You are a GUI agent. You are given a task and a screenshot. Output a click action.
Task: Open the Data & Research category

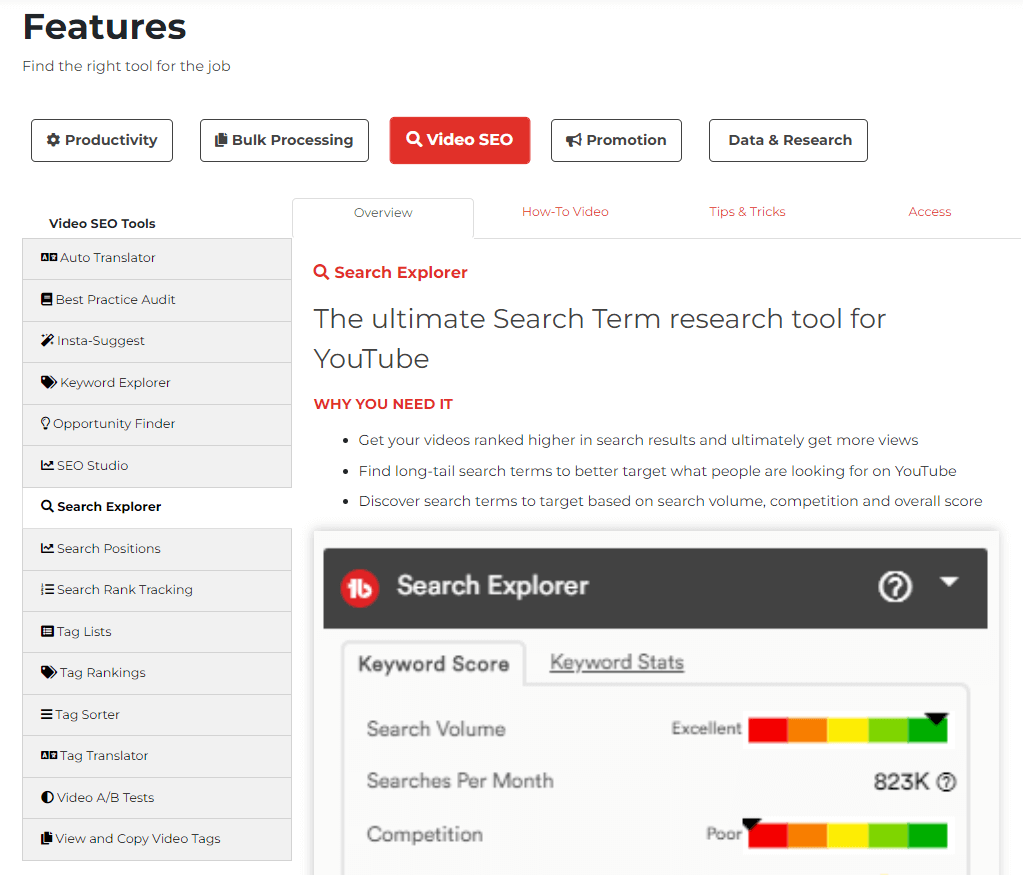coord(788,140)
